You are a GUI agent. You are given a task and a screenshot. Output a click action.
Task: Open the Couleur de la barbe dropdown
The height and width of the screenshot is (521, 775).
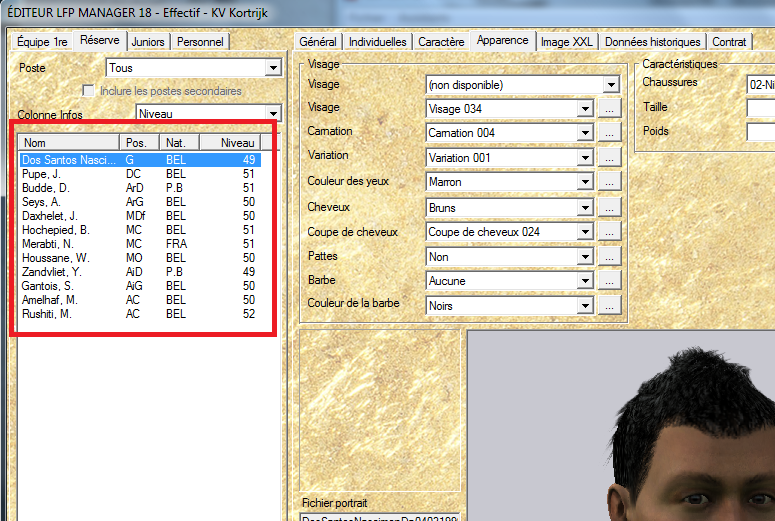pos(509,305)
